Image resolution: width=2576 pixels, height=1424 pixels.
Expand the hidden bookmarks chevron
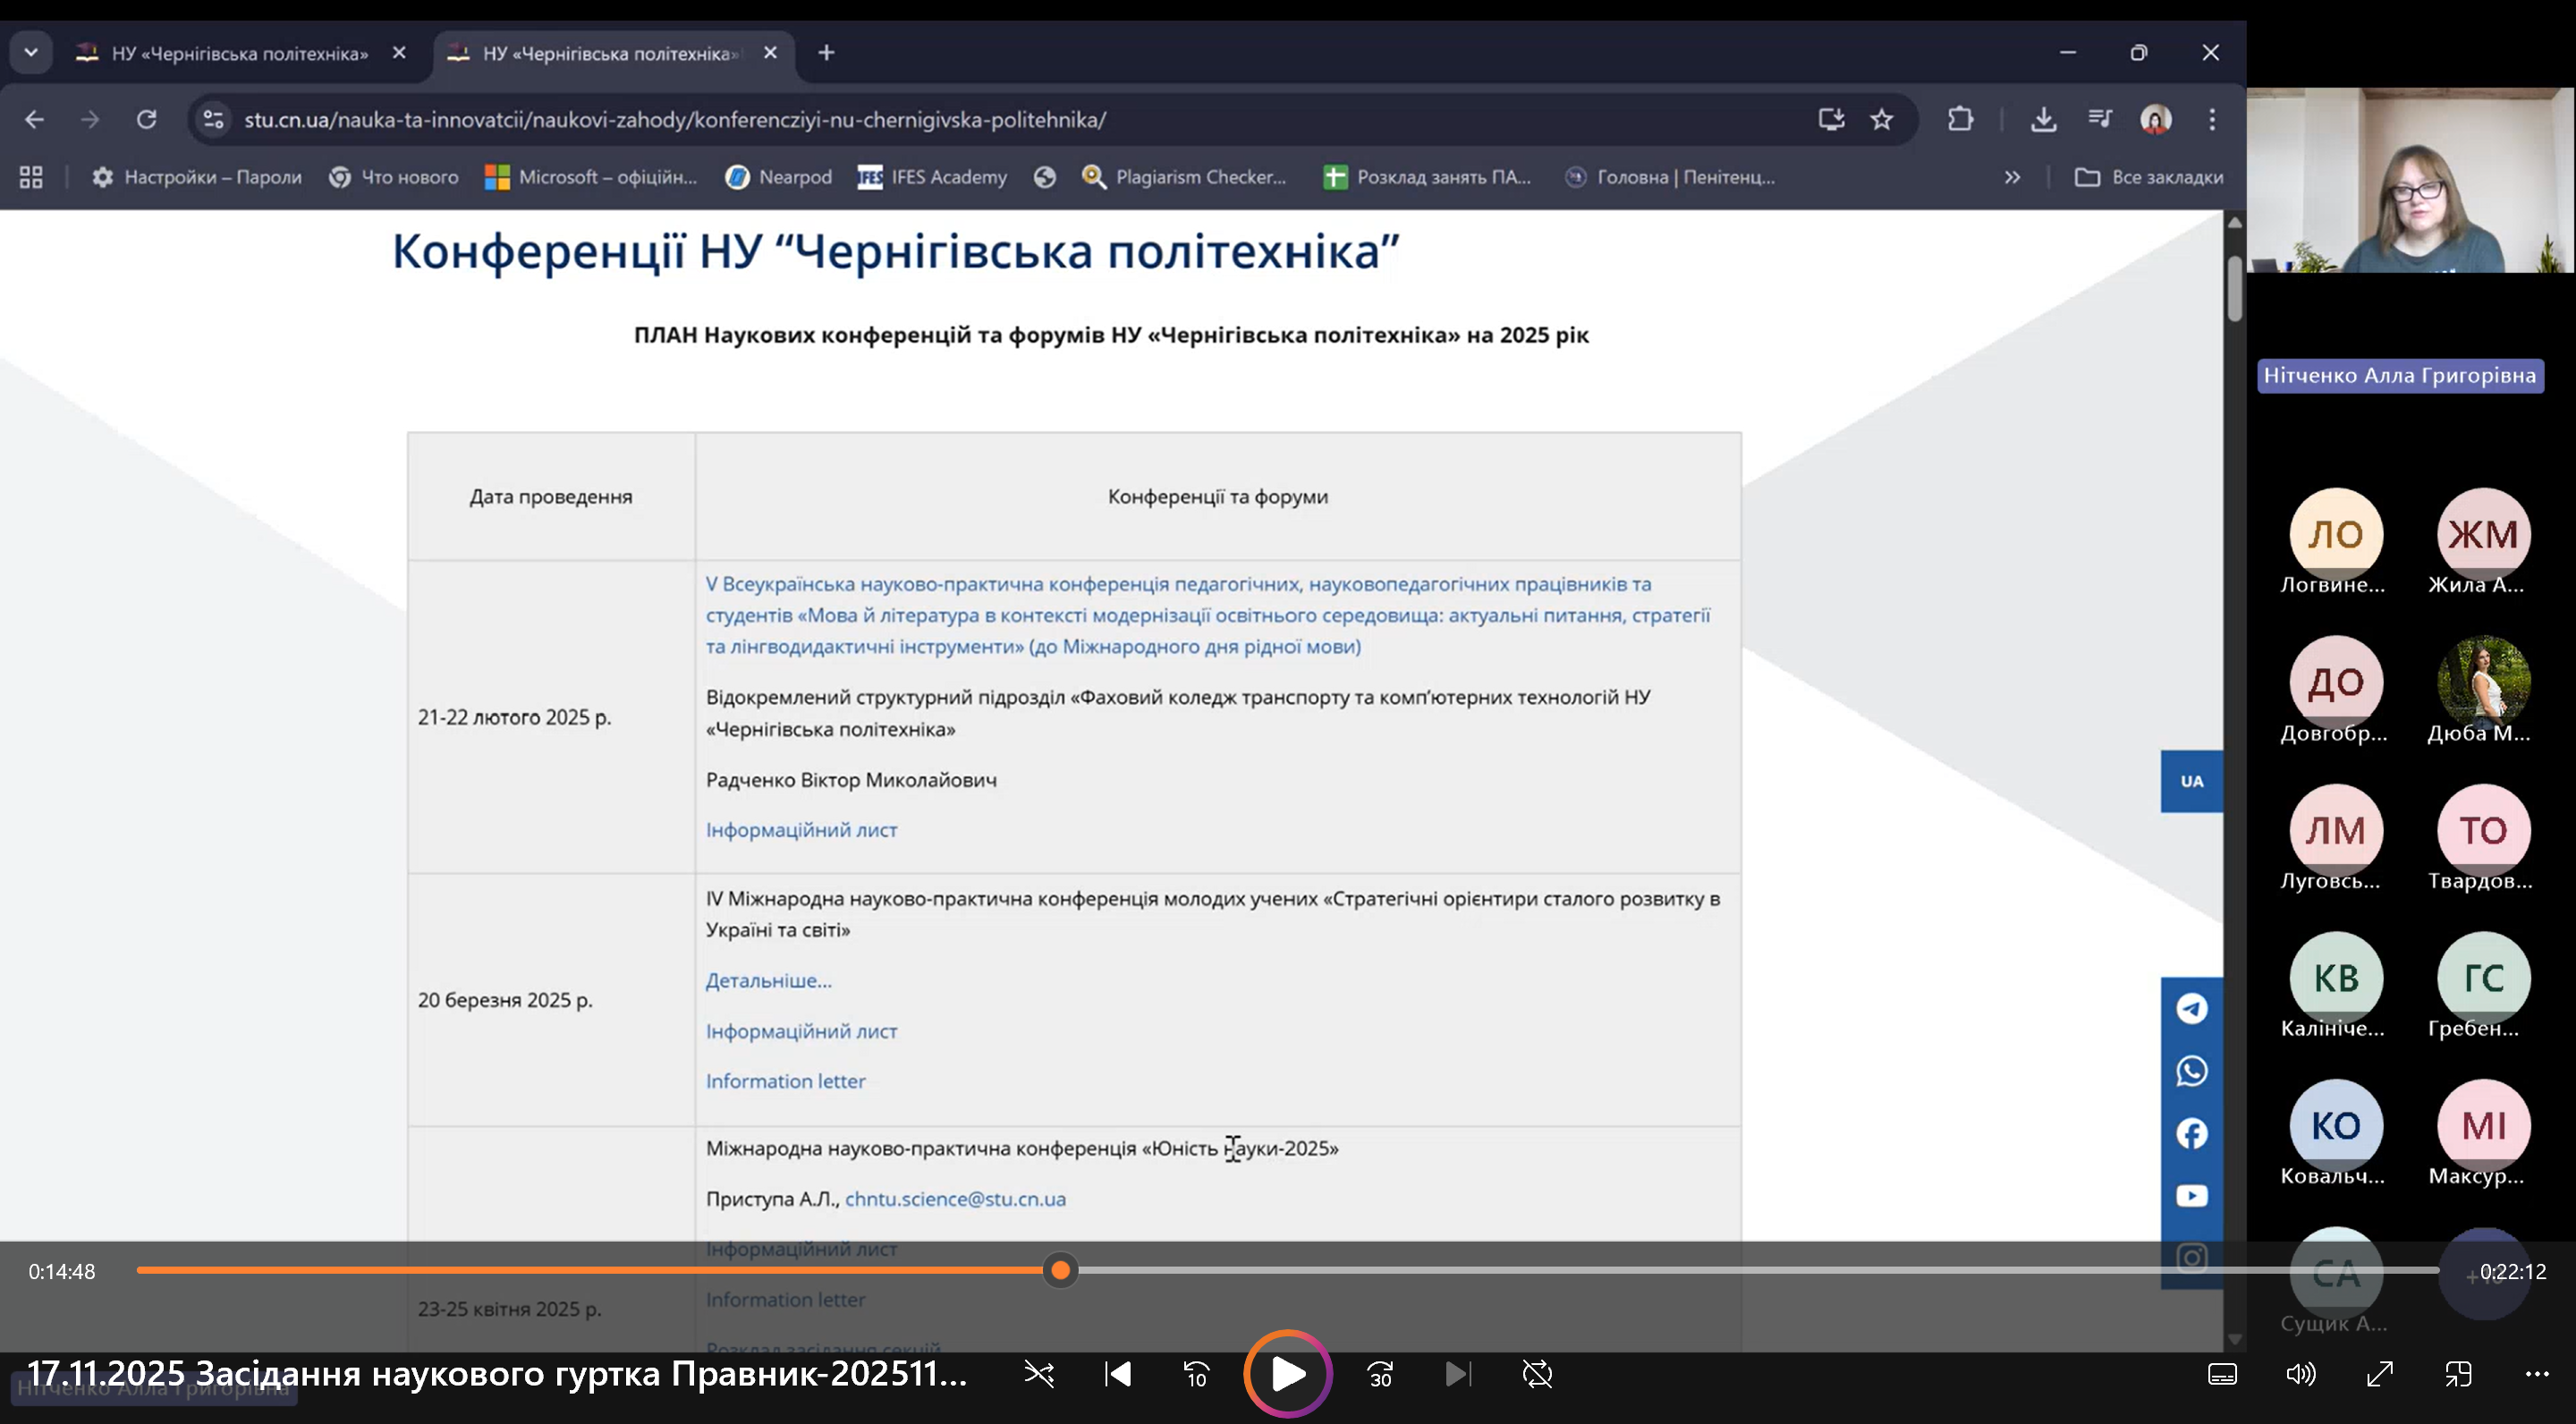tap(2012, 177)
